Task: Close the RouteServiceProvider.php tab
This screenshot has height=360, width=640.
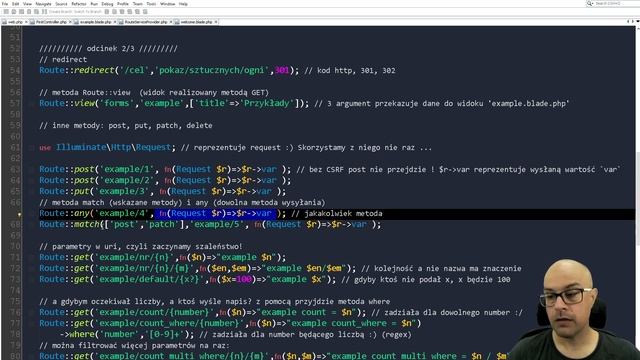Action: coord(171,22)
